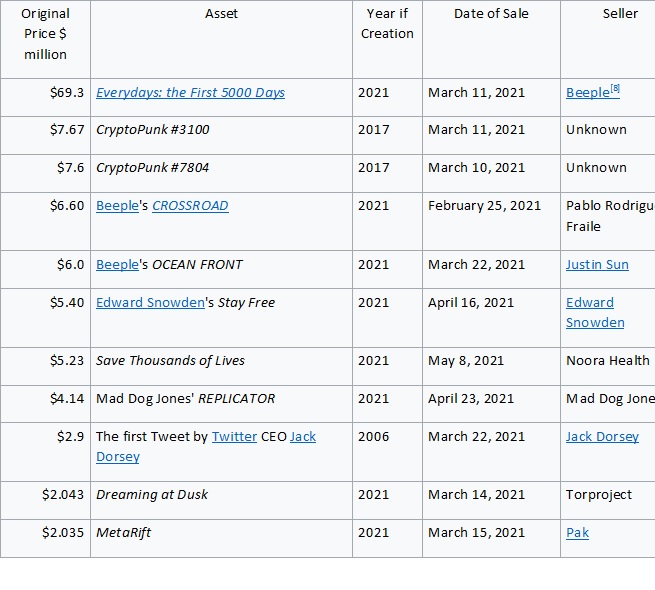Click Edward Snowden link in Seller column
655x590 pixels.
point(595,313)
